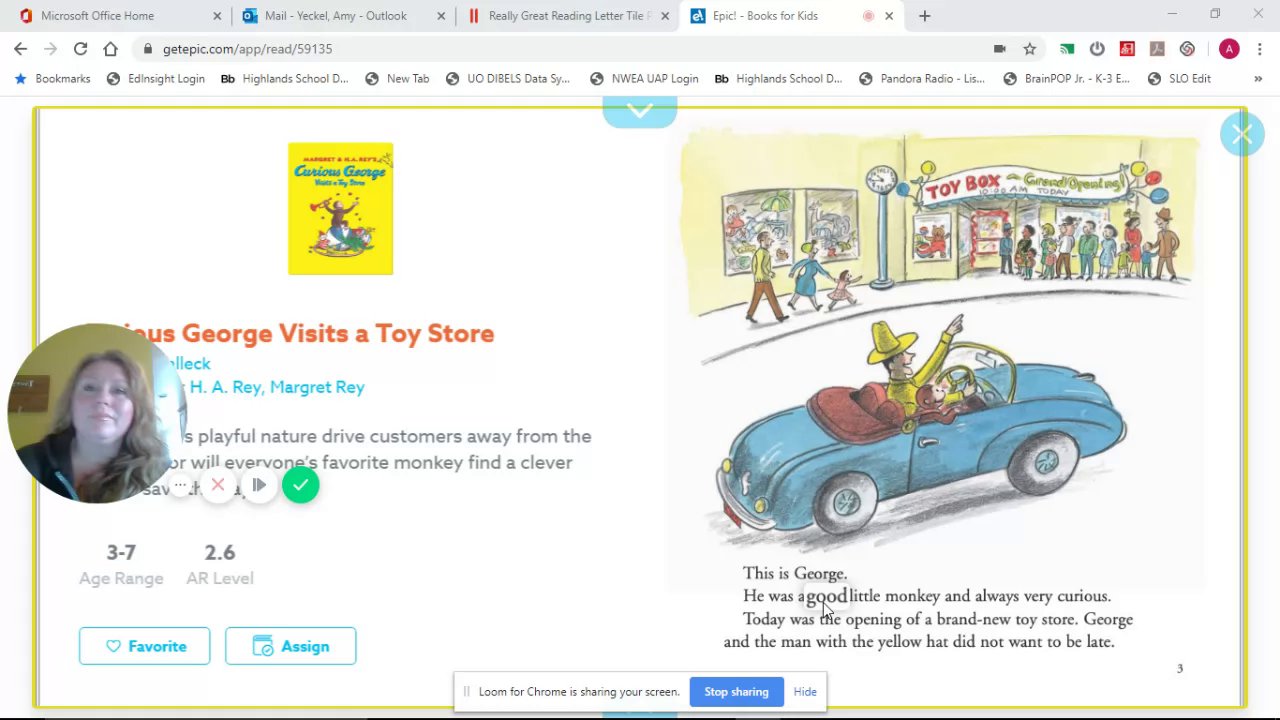Reload the current page
The width and height of the screenshot is (1280, 720).
click(x=80, y=48)
